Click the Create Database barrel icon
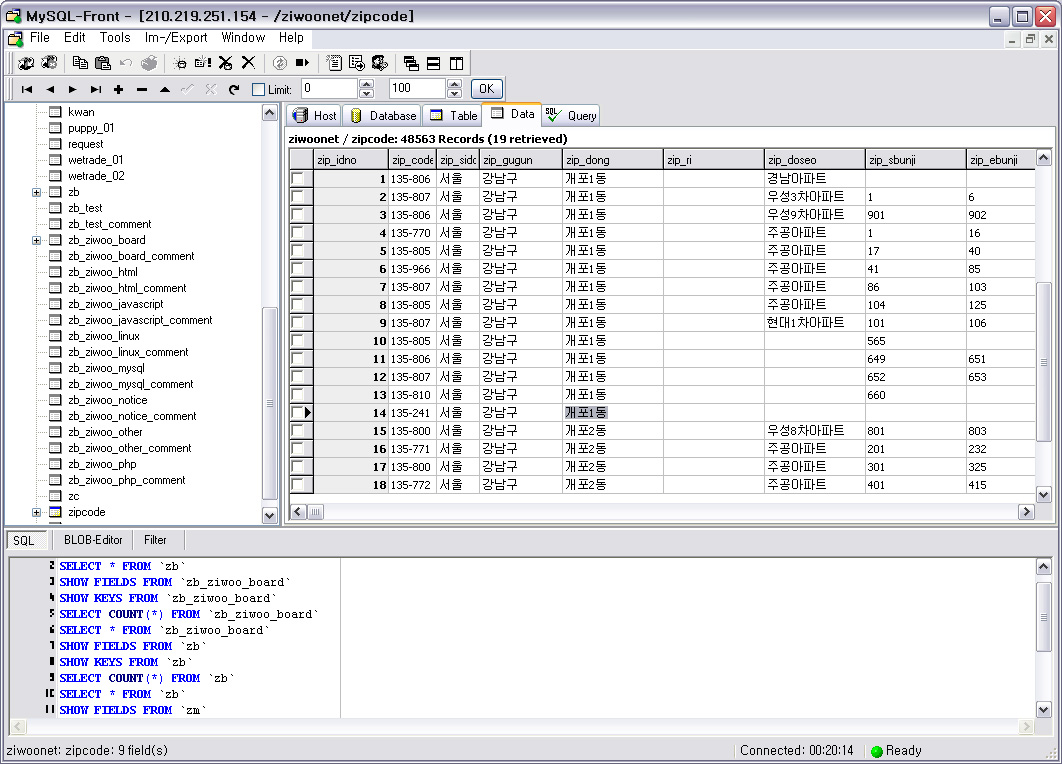The height and width of the screenshot is (764, 1062). click(179, 63)
